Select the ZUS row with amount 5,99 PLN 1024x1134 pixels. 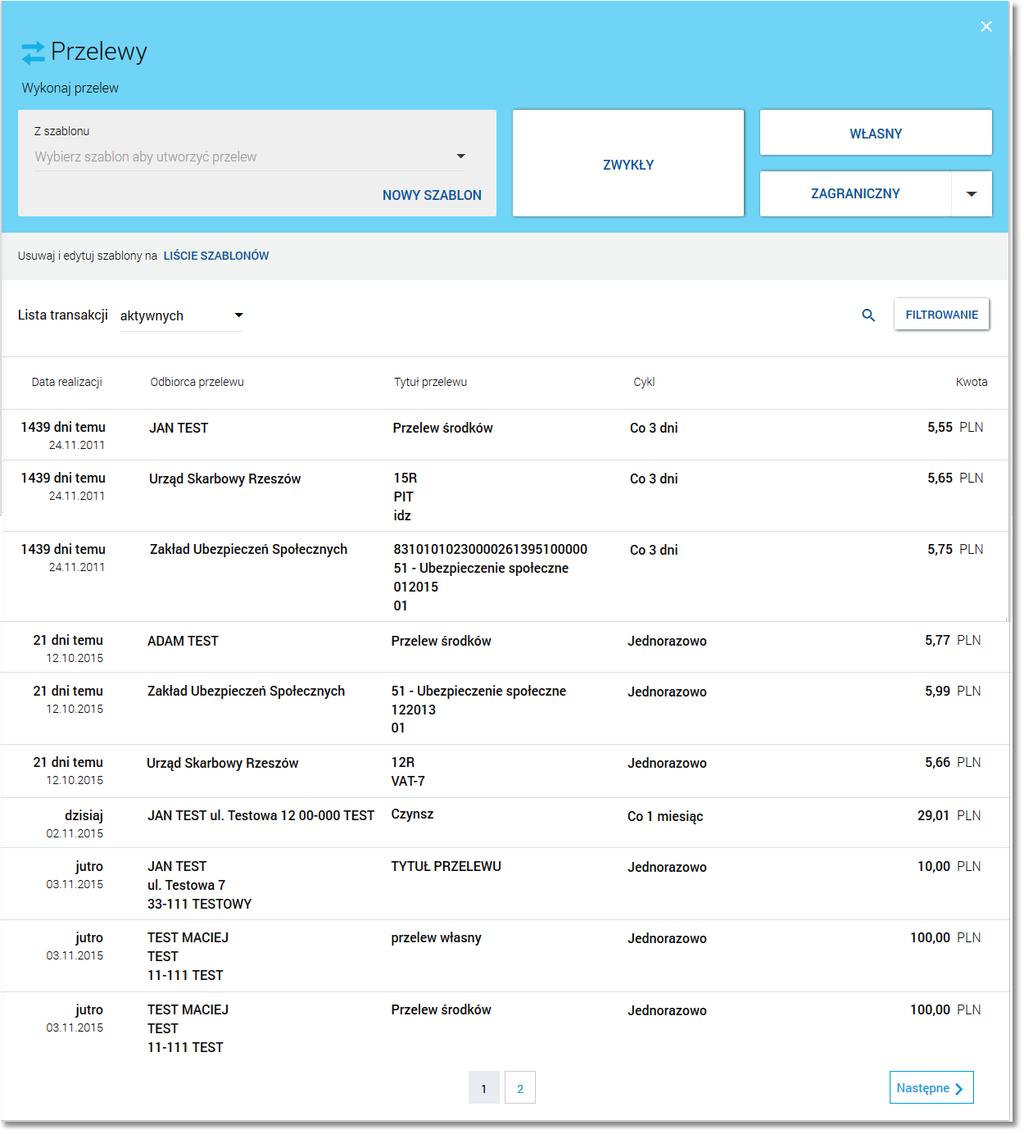504,709
